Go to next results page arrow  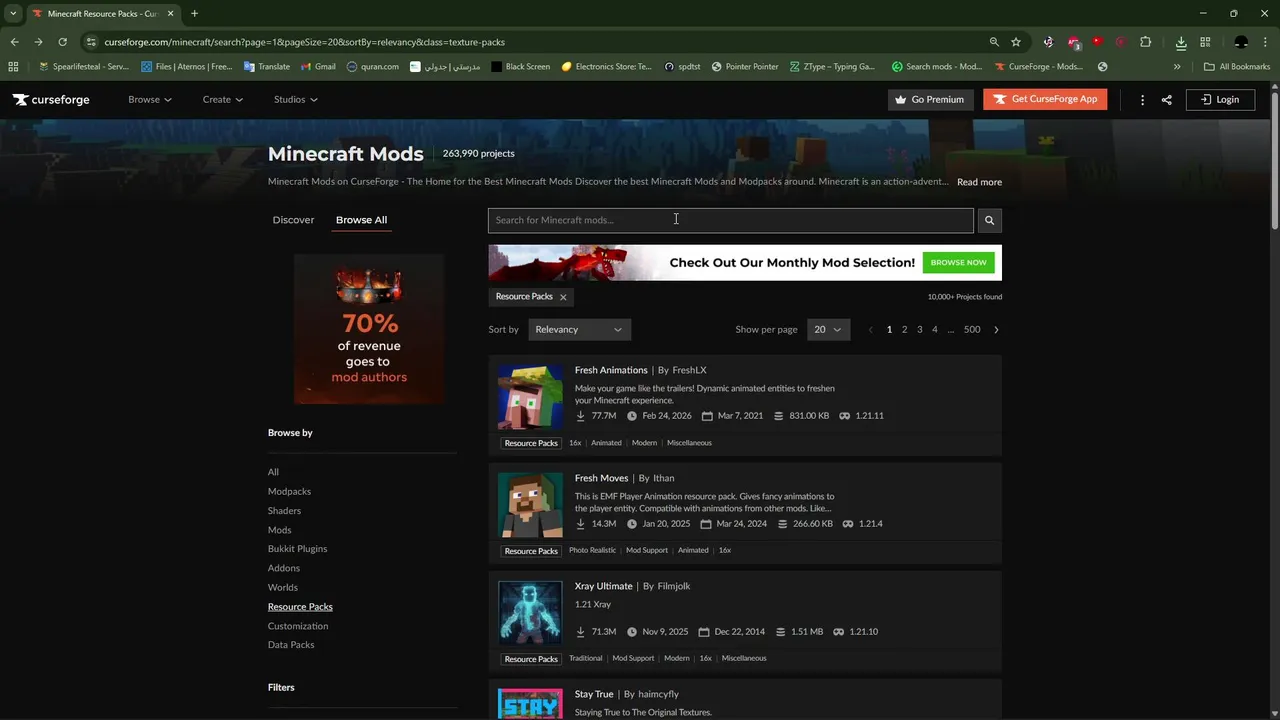tap(996, 330)
